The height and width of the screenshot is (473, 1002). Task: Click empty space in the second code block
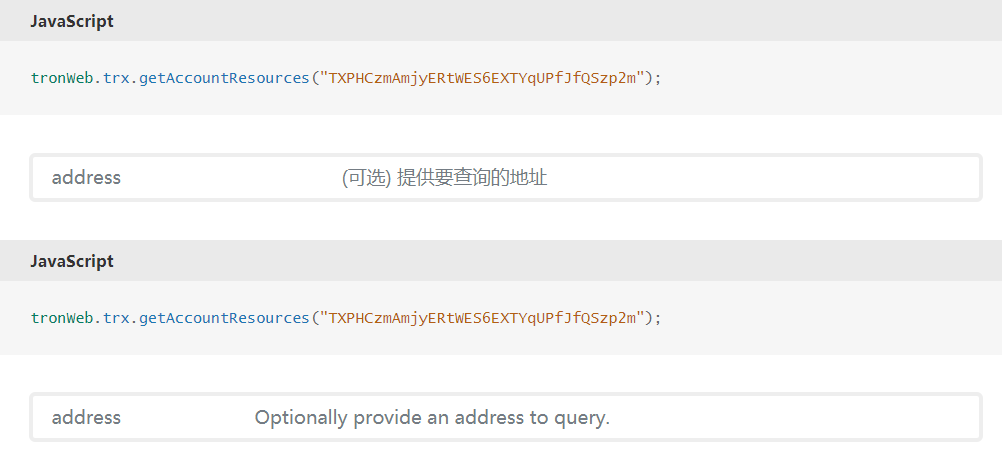(831, 318)
